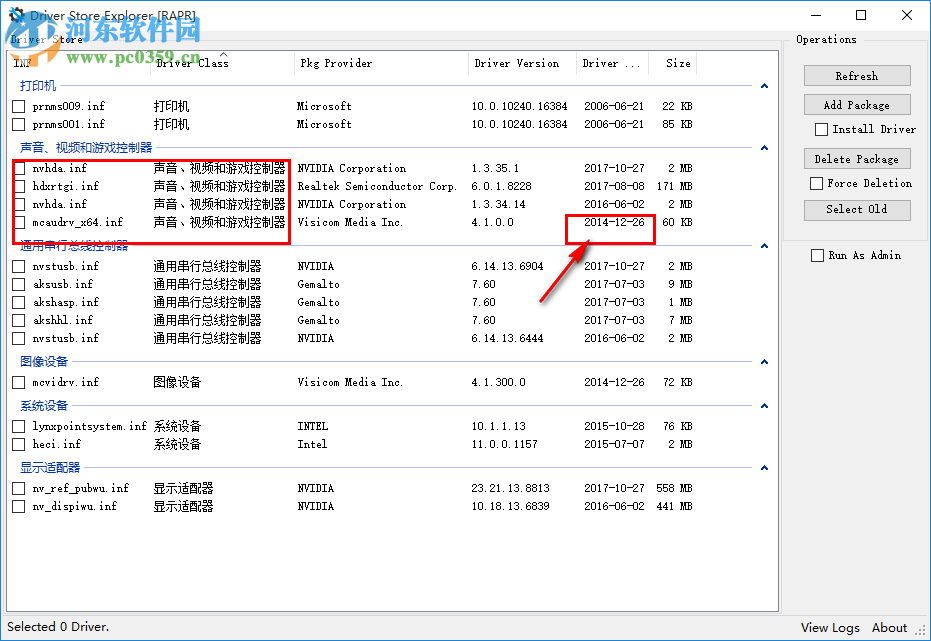This screenshot has width=931, height=641.
Task: Click the Driver Store Explorer title bar icon
Action: [14, 15]
